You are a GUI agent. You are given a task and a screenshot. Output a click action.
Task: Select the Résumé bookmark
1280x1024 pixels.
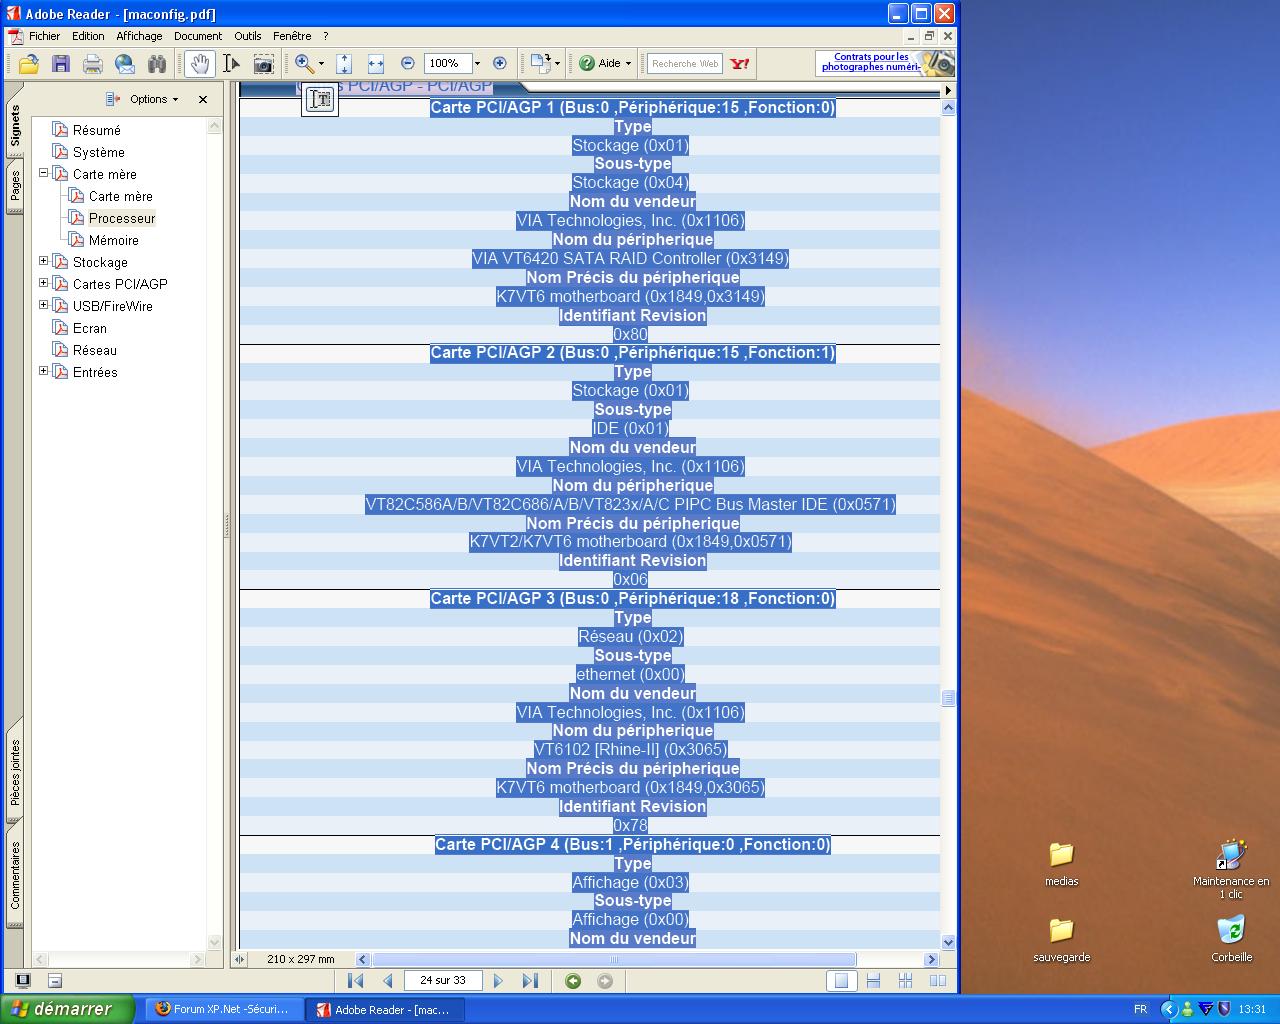[96, 130]
